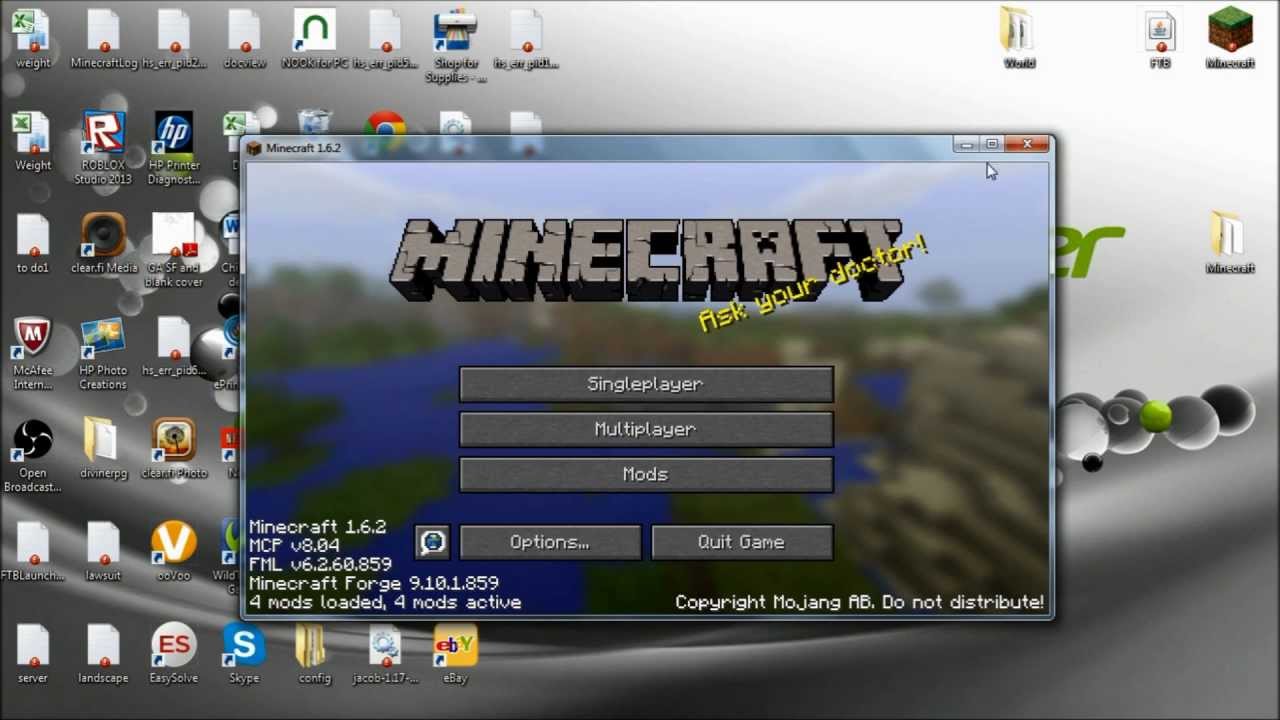Maximize the Minecraft 1.6.2 window
The image size is (1280, 720).
[x=992, y=145]
